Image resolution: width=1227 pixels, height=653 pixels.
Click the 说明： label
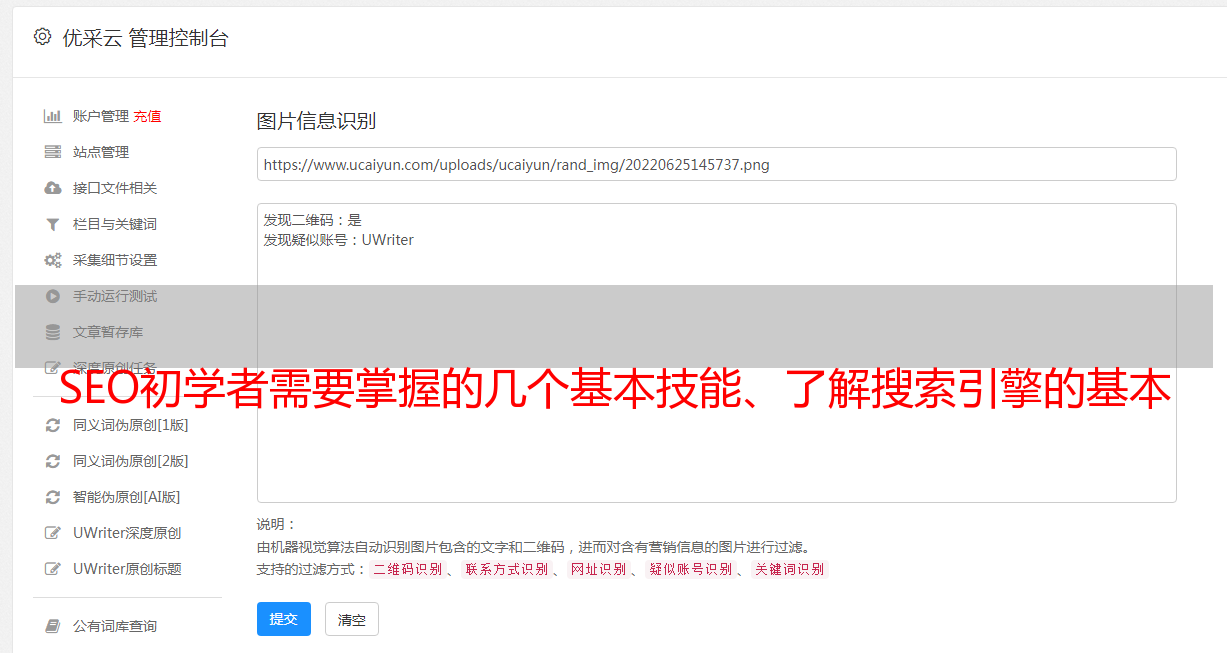276,524
